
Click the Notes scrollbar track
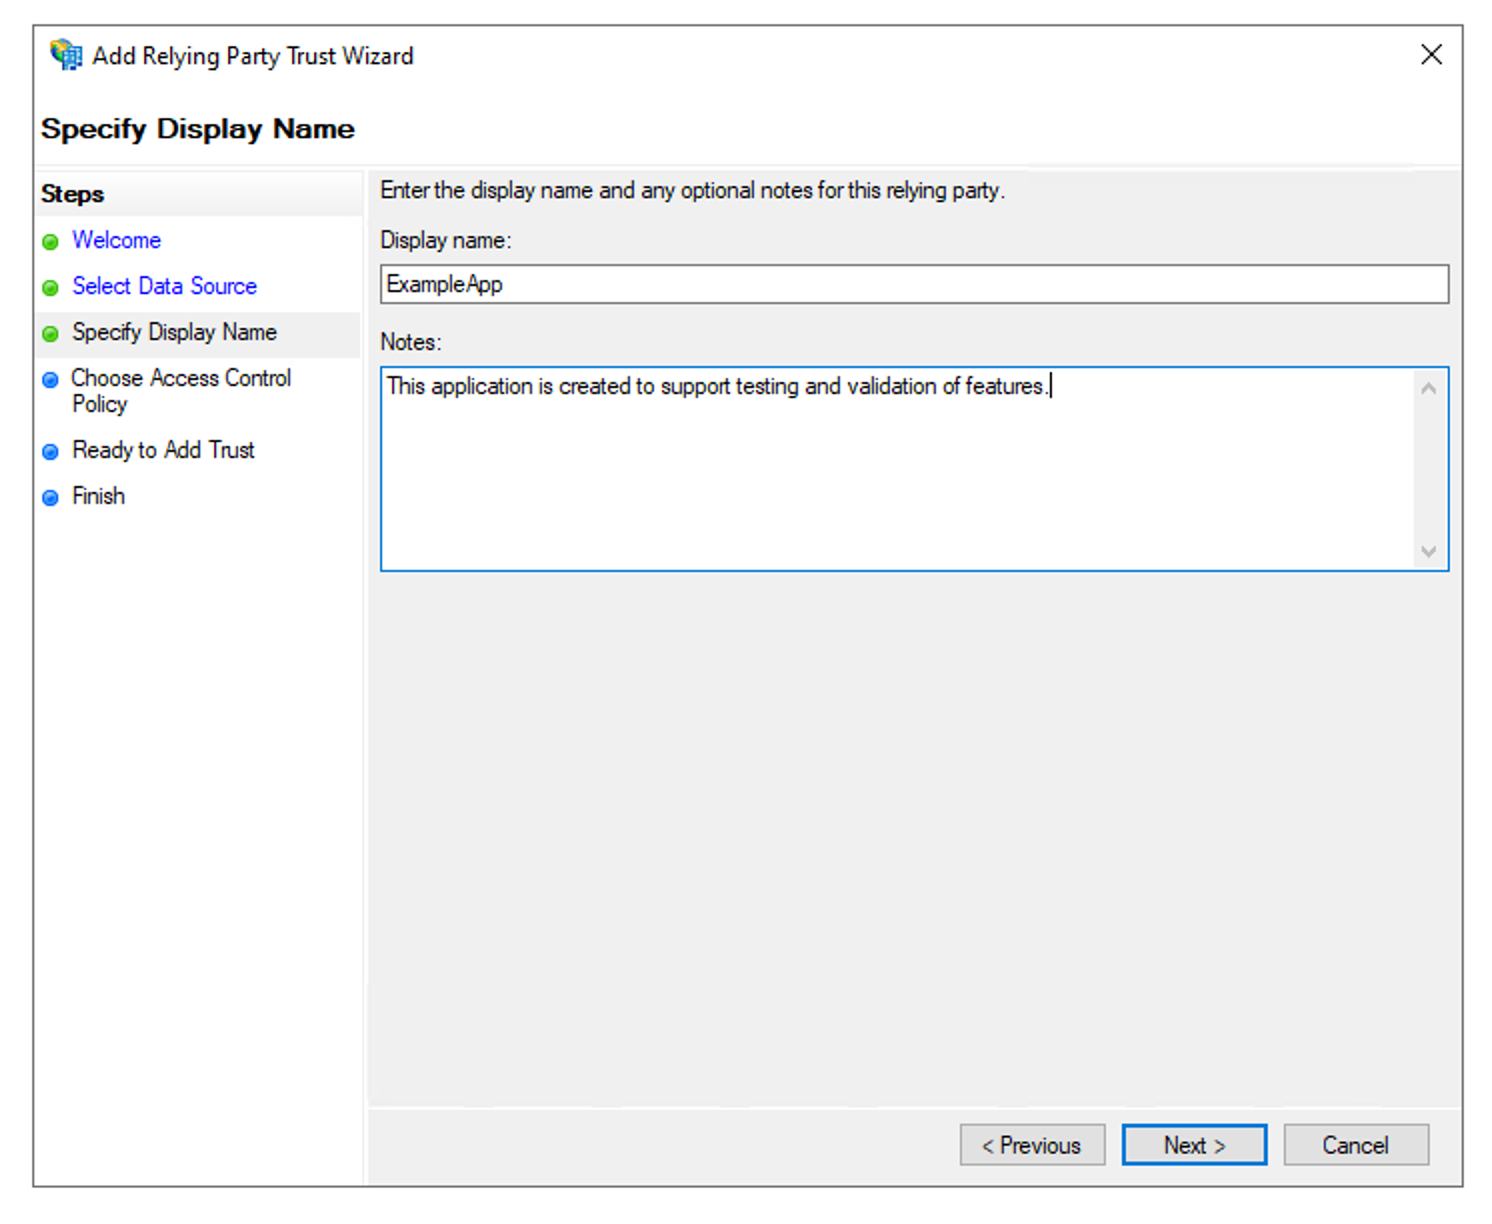(1429, 468)
